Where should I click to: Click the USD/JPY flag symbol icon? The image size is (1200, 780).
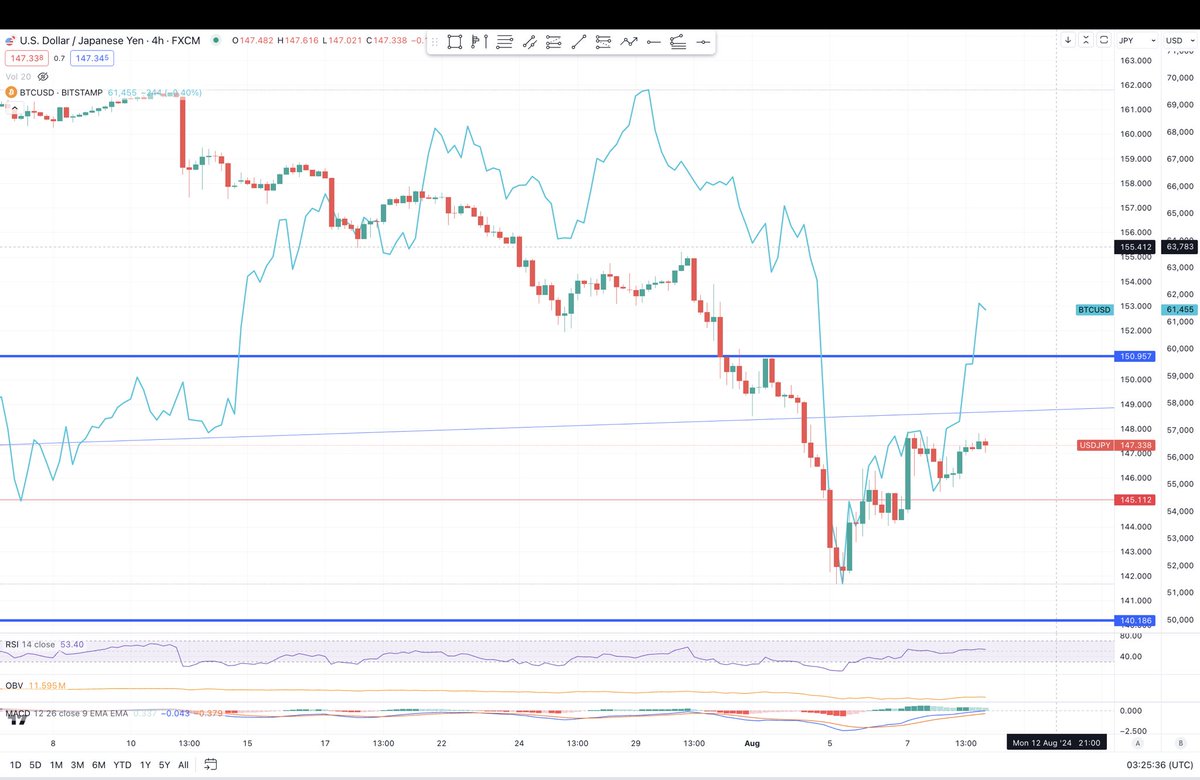coord(10,41)
